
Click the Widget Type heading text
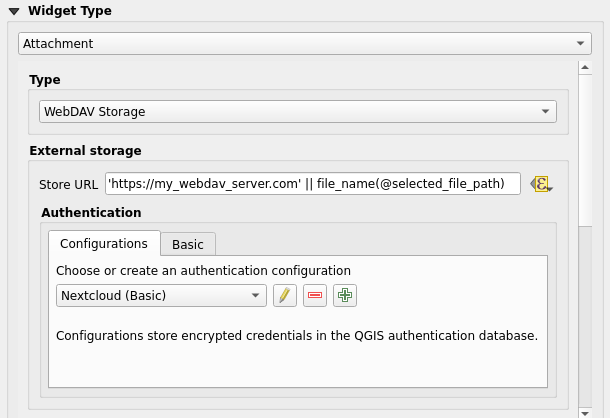[70, 11]
